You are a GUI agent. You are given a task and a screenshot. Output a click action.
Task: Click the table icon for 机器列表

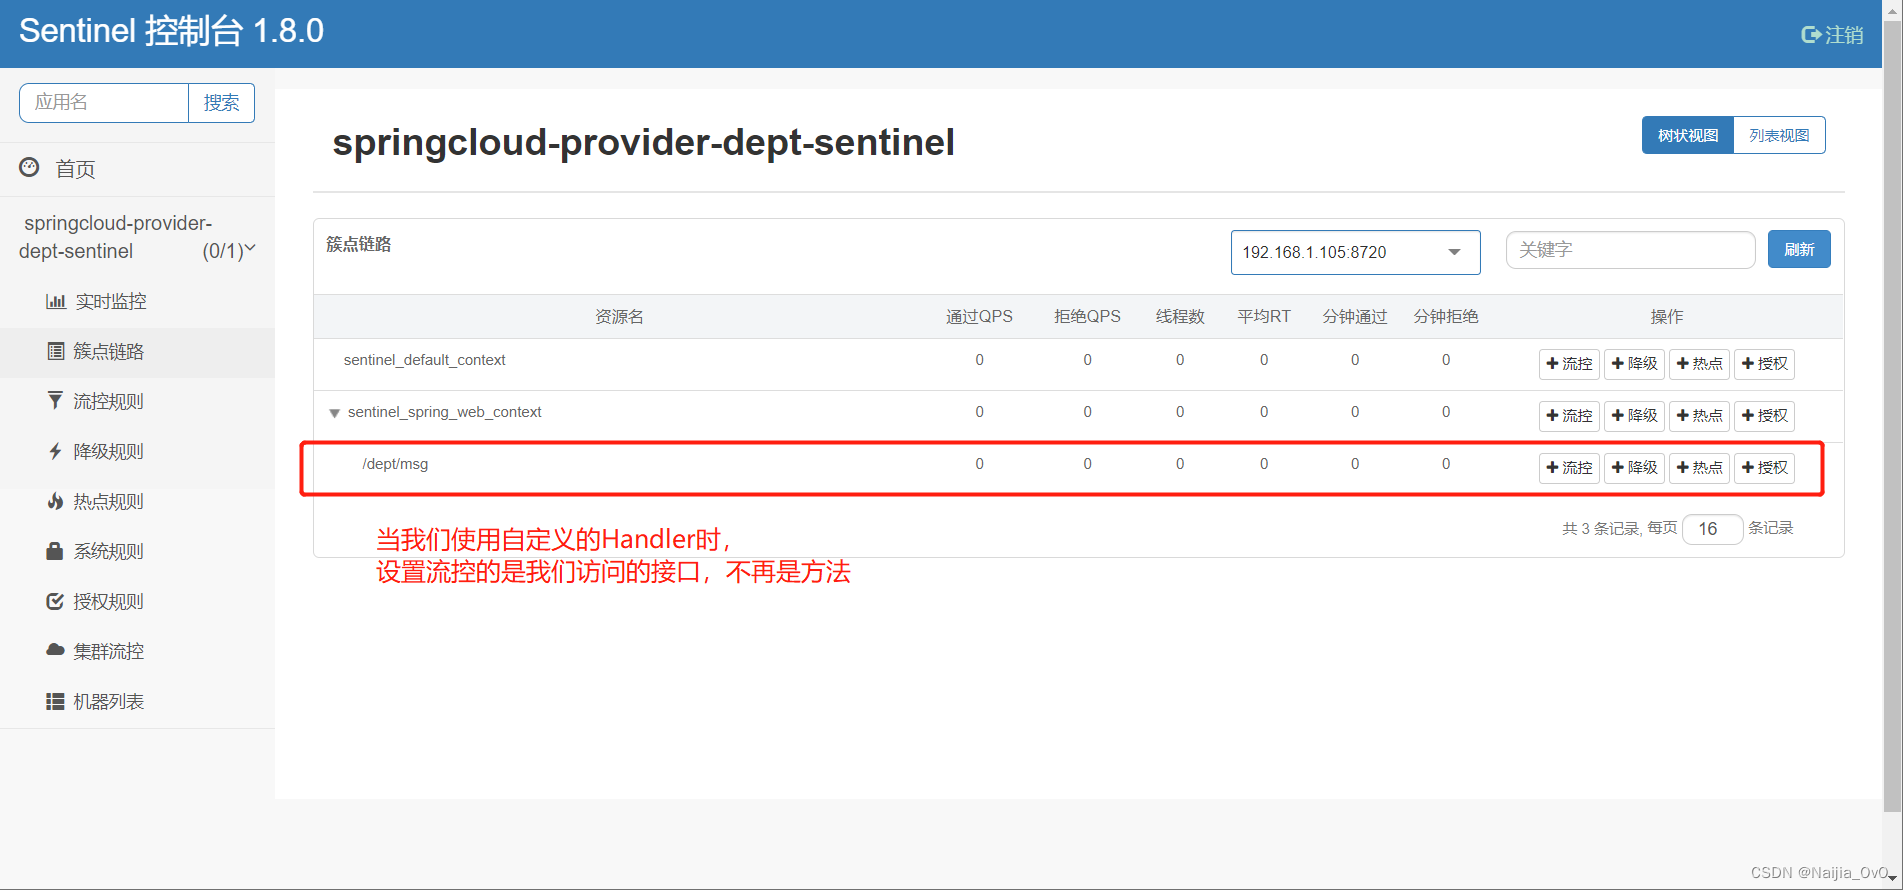click(x=55, y=701)
